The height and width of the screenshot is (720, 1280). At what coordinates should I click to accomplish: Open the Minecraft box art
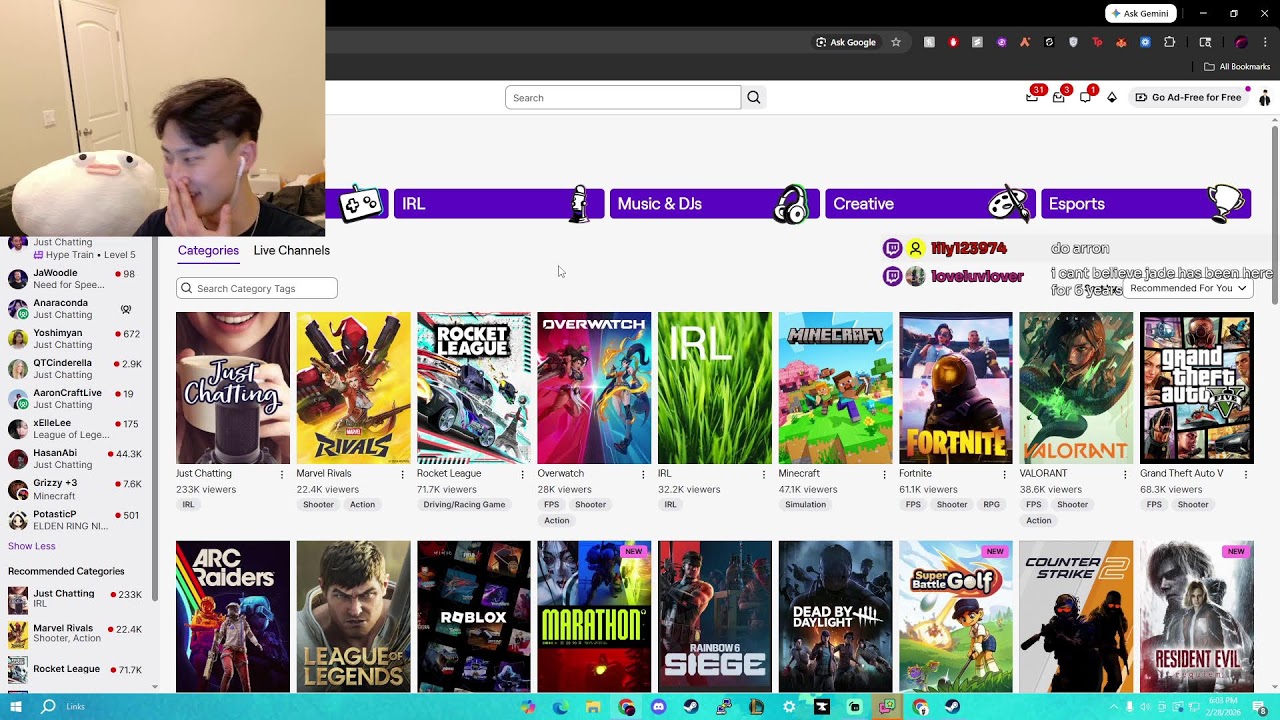(x=835, y=388)
